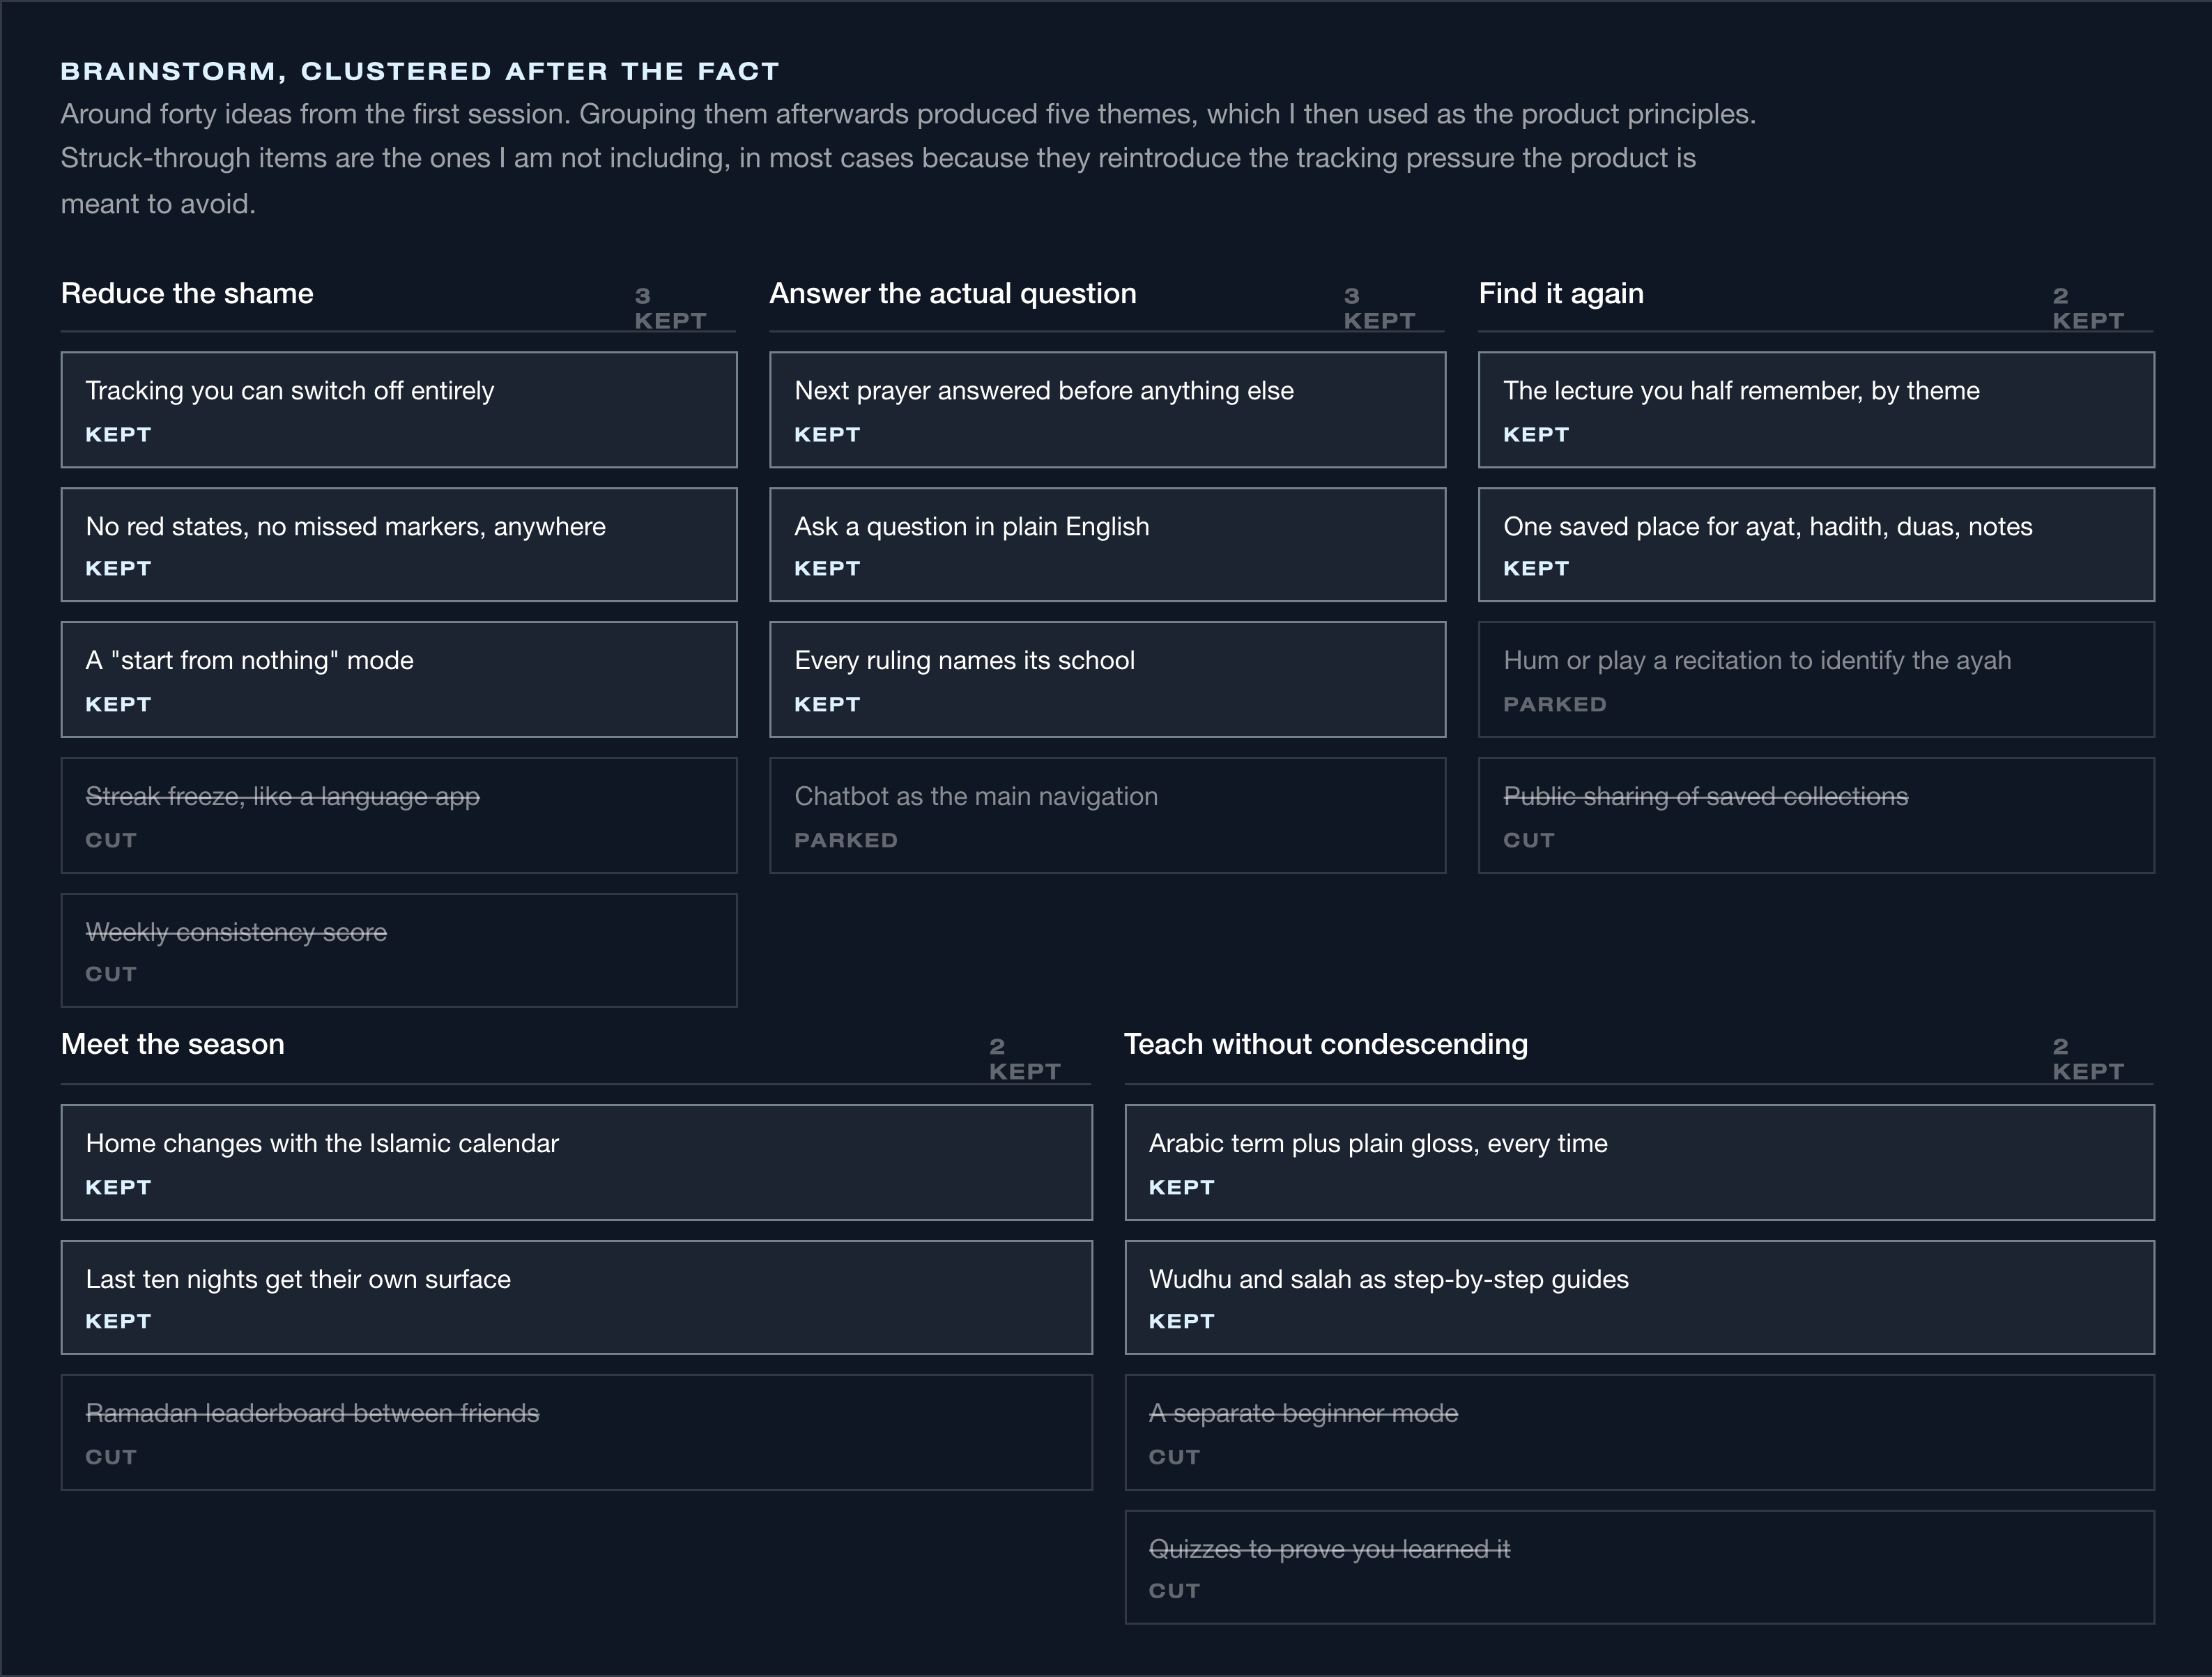Image resolution: width=2212 pixels, height=1677 pixels.
Task: Click the 'Meet the season' cluster heading
Action: [x=173, y=1044]
